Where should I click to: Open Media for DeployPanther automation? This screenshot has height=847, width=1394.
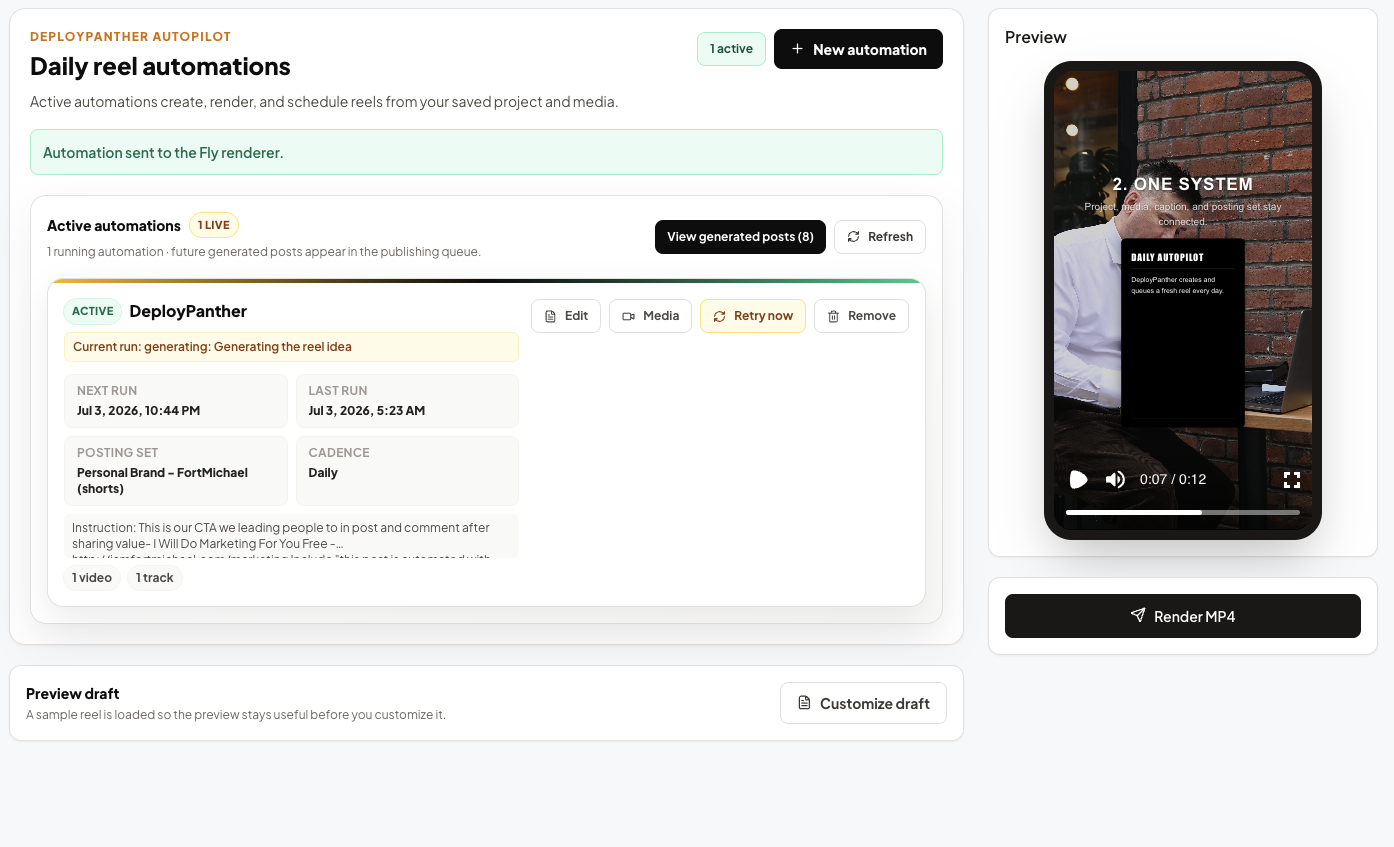[650, 316]
